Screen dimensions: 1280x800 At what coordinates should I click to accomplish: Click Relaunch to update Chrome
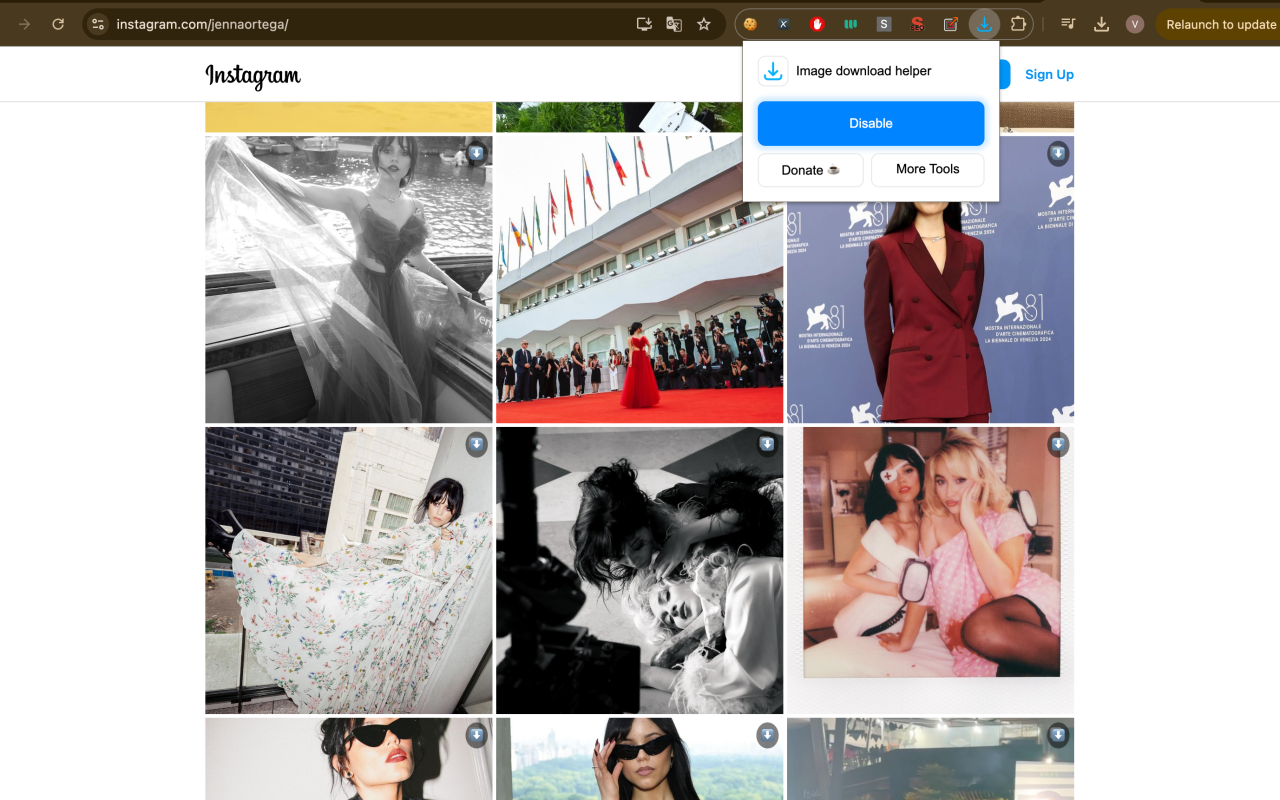[1222, 24]
